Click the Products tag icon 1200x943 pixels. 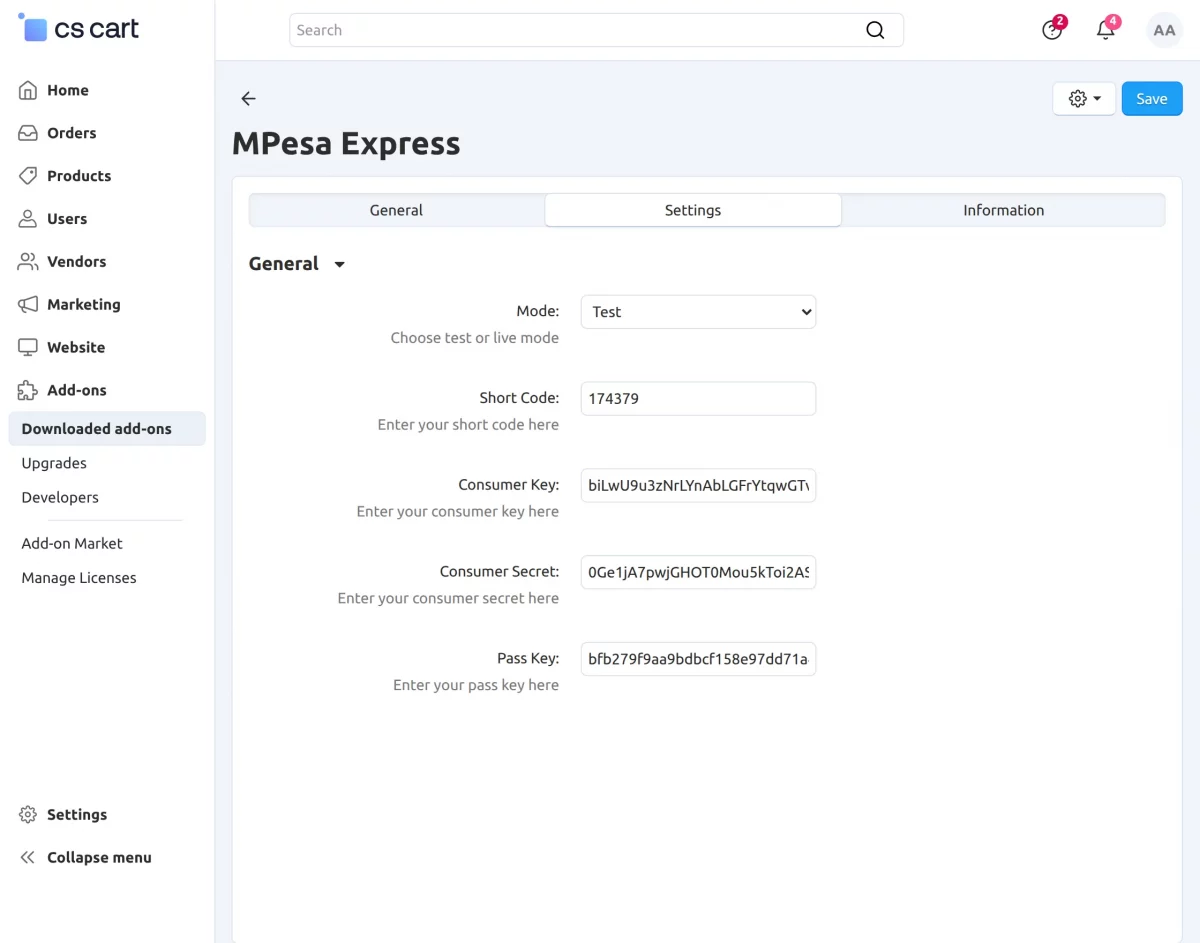coord(28,176)
